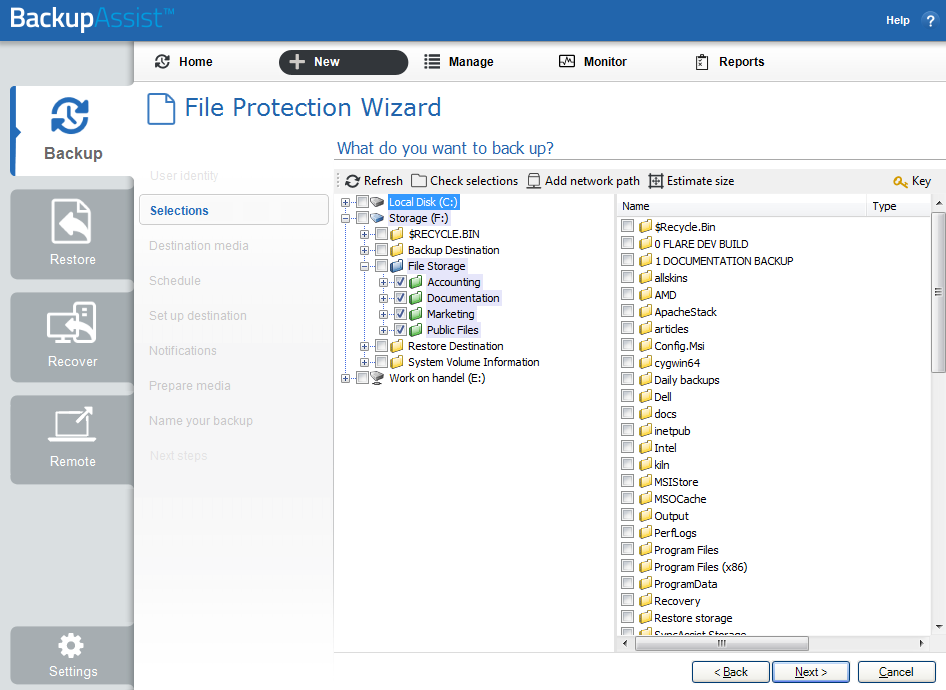Open the Recover section icon
Image resolution: width=946 pixels, height=690 pixels.
(x=72, y=323)
